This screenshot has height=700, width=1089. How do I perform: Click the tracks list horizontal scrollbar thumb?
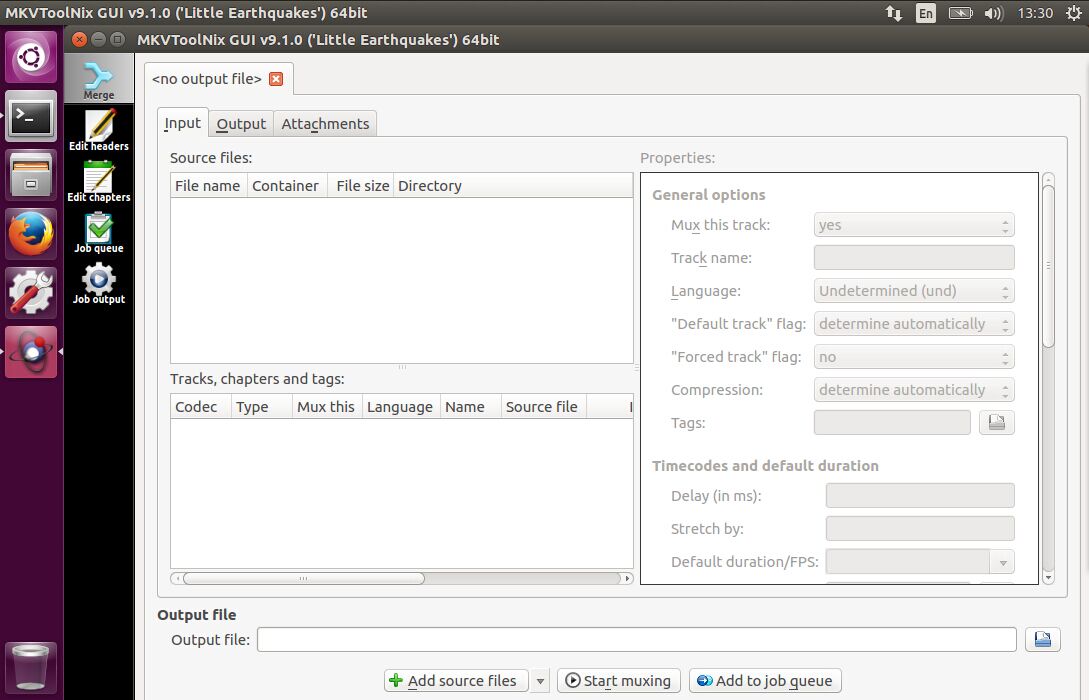[x=304, y=578]
